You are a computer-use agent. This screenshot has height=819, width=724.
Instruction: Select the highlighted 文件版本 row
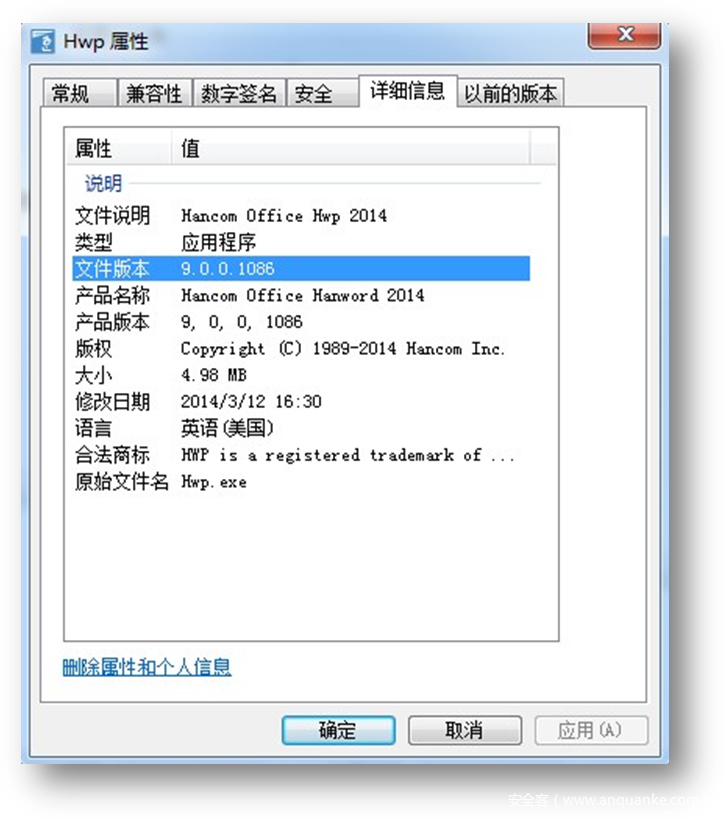tap(301, 268)
